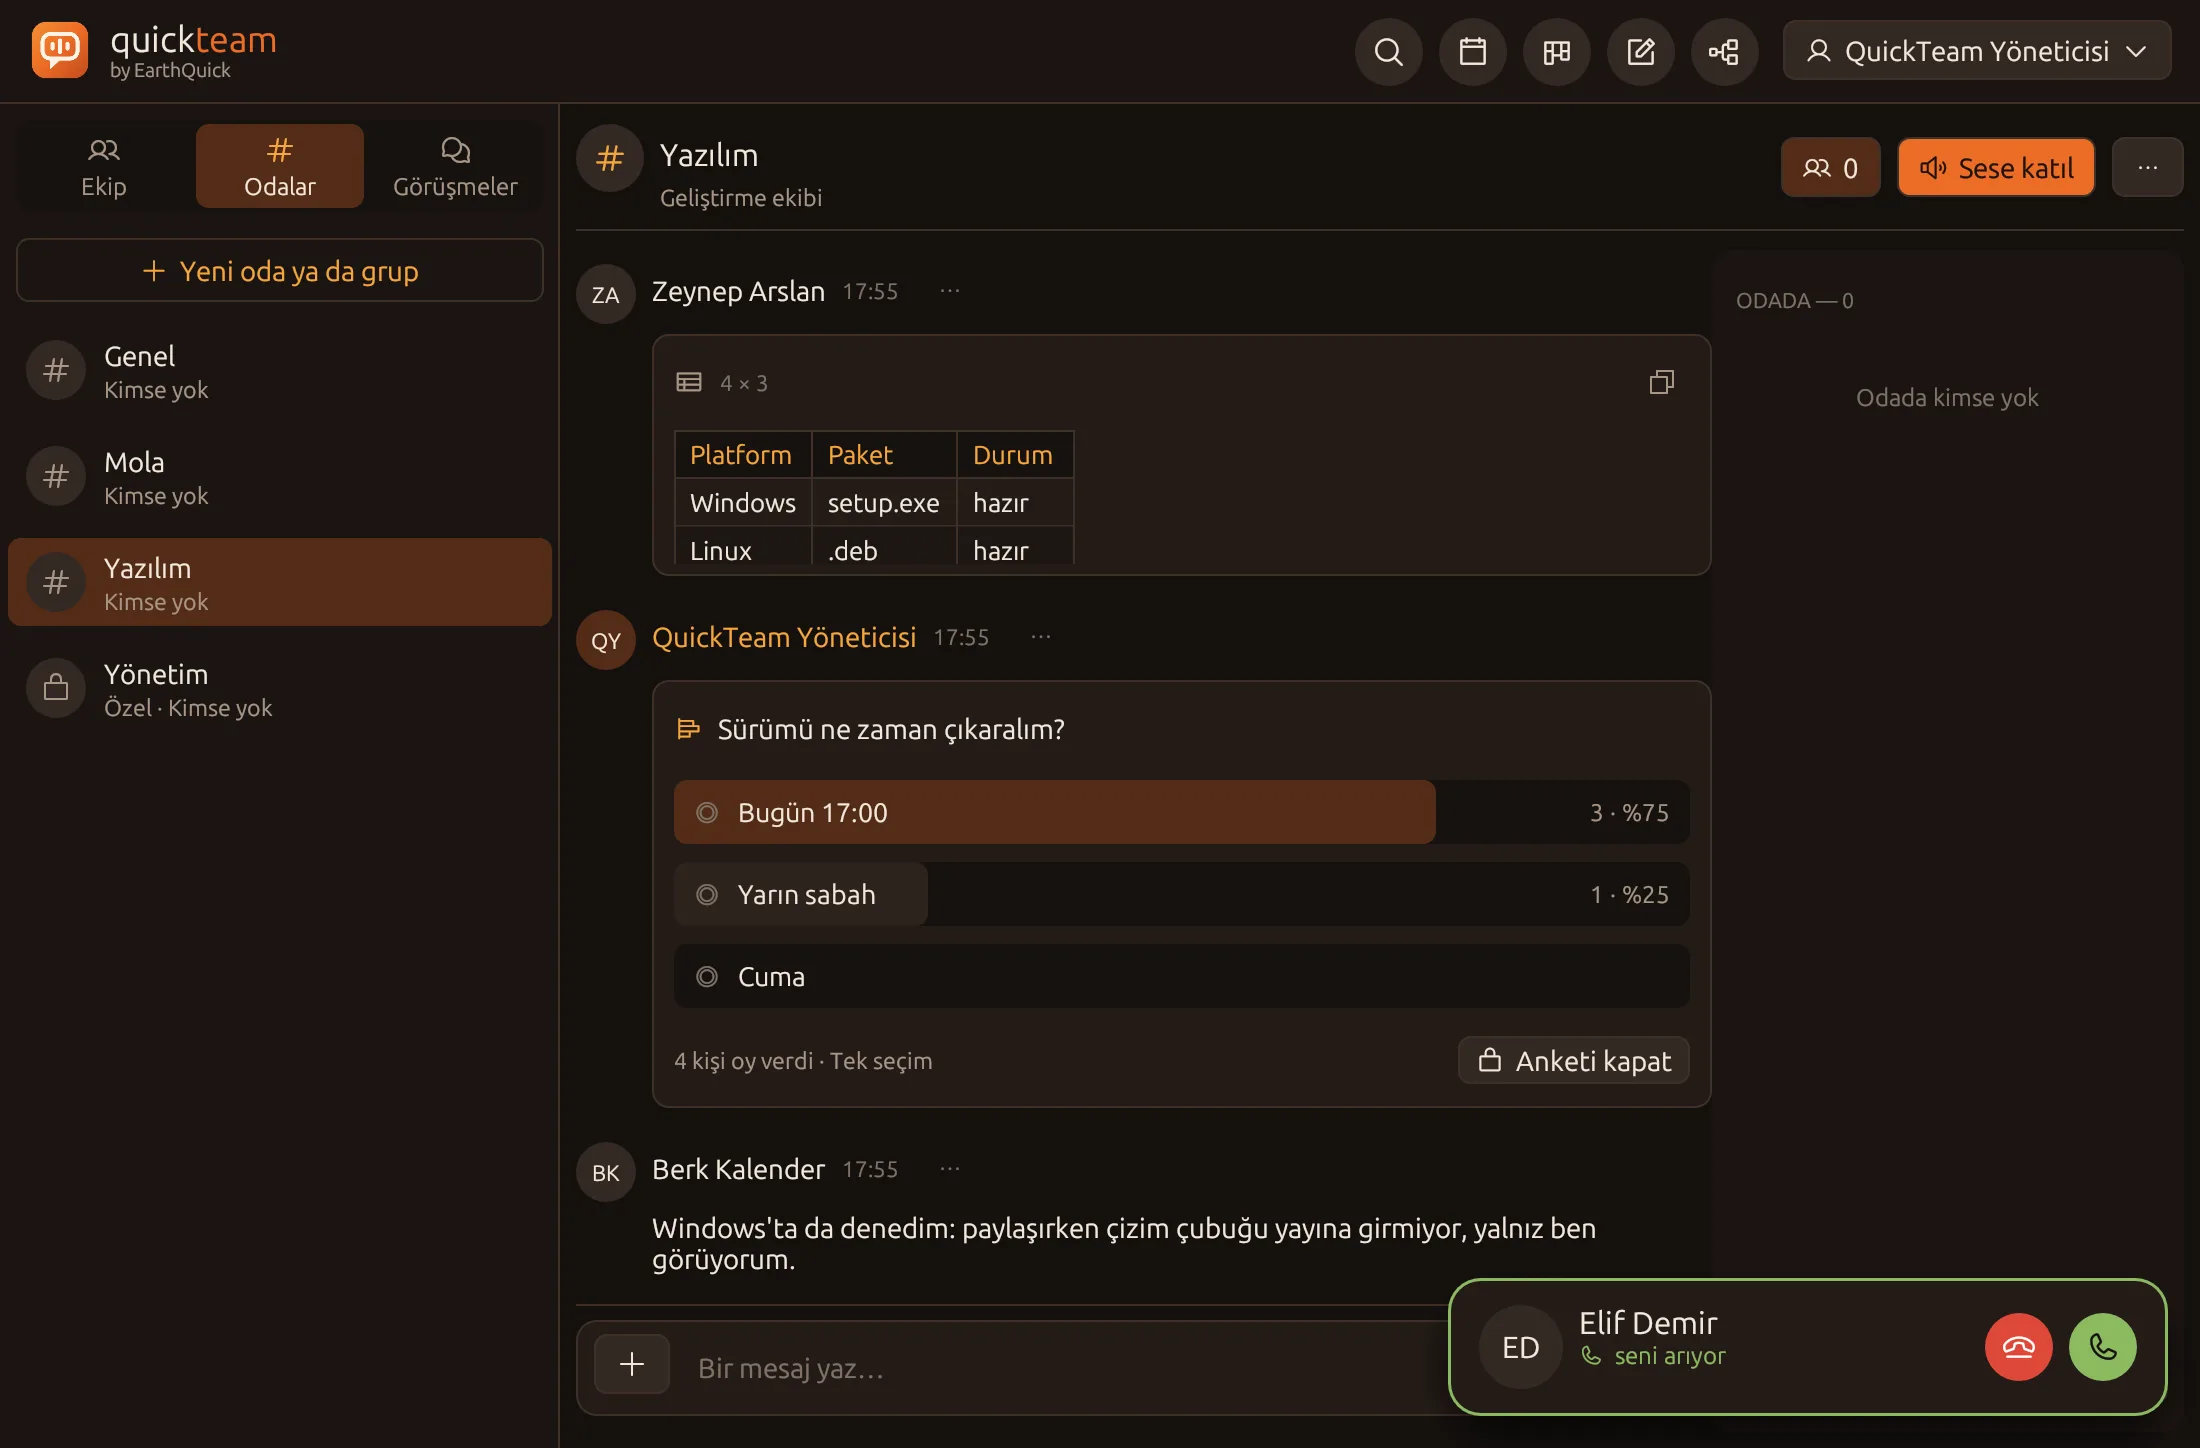The image size is (2200, 1448).
Task: Click Zeynep Arslan sender name
Action: [738, 291]
